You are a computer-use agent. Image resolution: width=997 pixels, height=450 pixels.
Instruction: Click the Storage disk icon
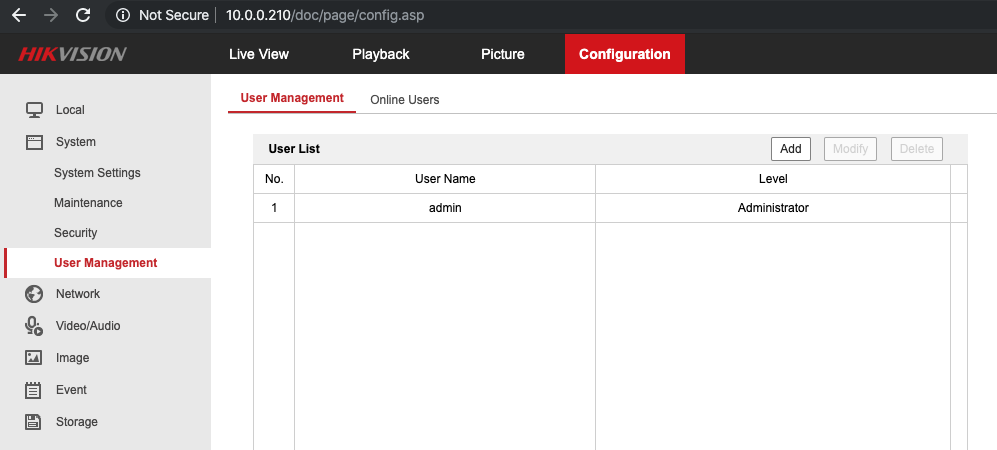coord(34,422)
